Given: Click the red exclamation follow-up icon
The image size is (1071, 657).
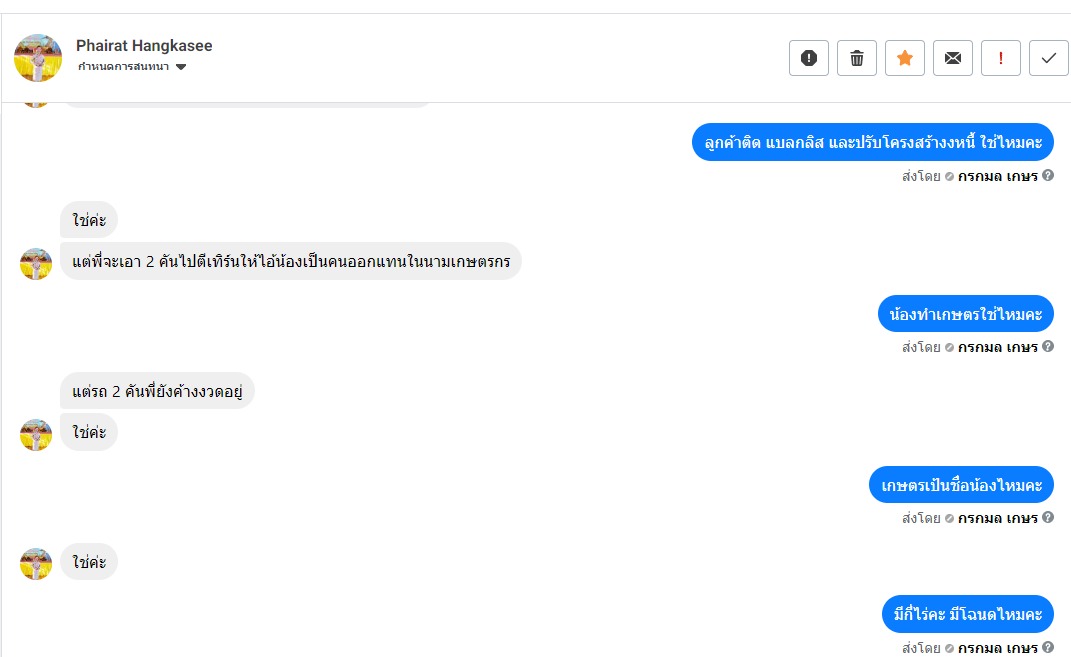Looking at the screenshot, I should coord(1001,58).
